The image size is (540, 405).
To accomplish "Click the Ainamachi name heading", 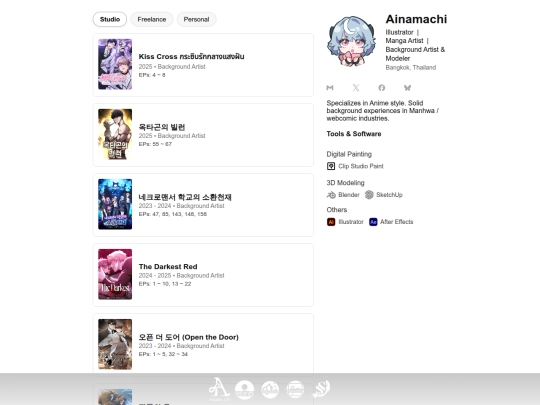I will point(416,19).
